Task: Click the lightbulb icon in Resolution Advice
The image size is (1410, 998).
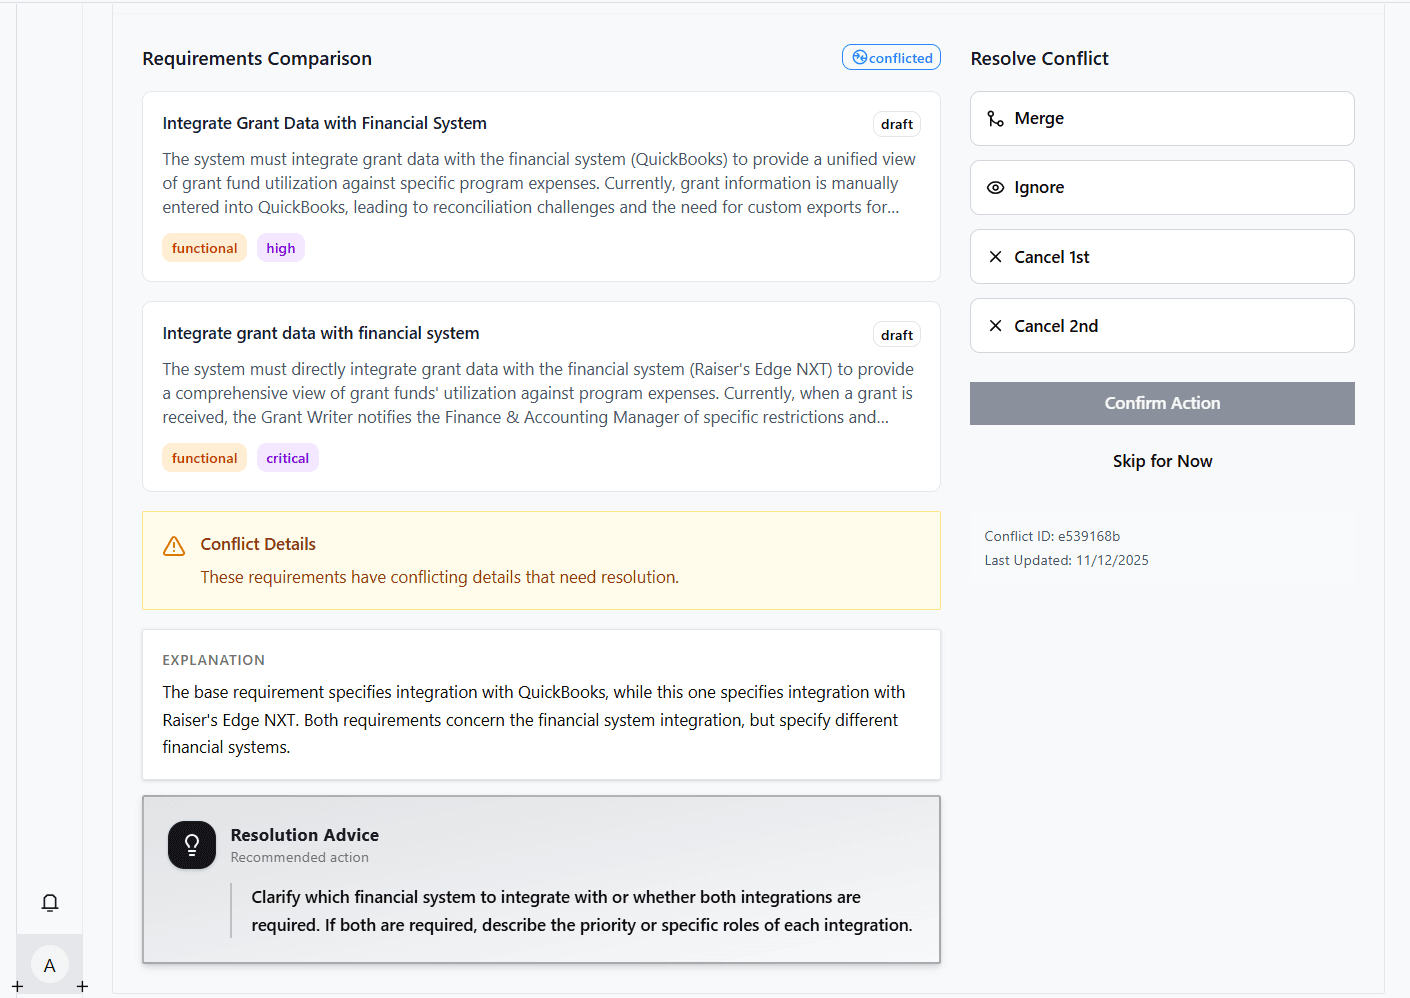Action: tap(192, 845)
